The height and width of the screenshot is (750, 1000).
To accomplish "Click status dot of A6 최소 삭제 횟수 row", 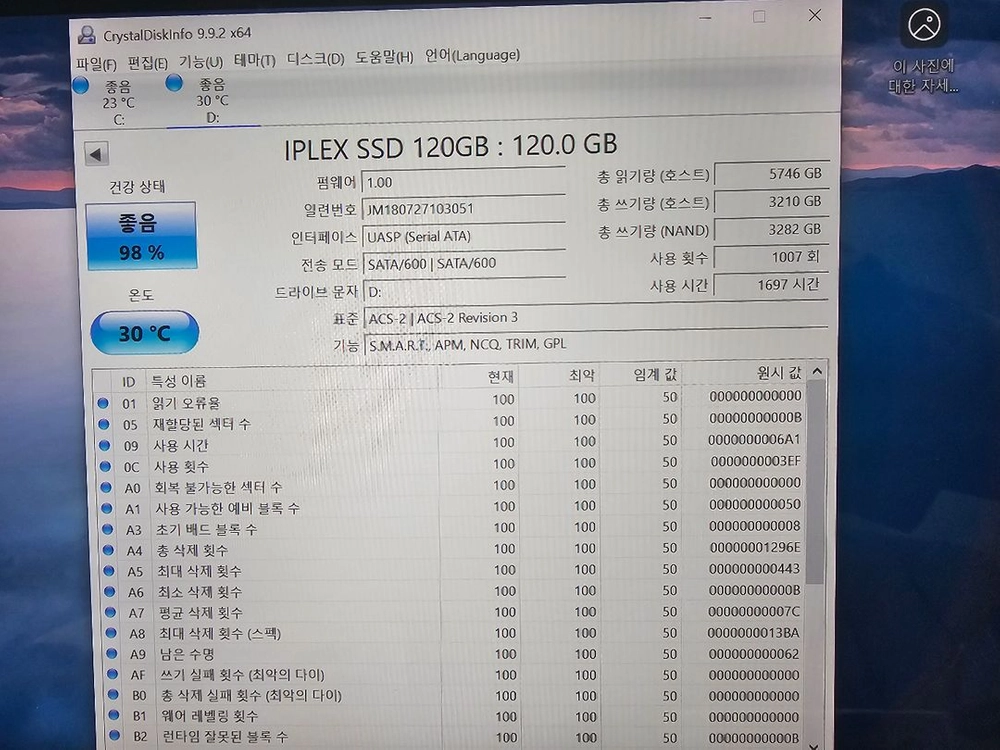I will [x=110, y=592].
